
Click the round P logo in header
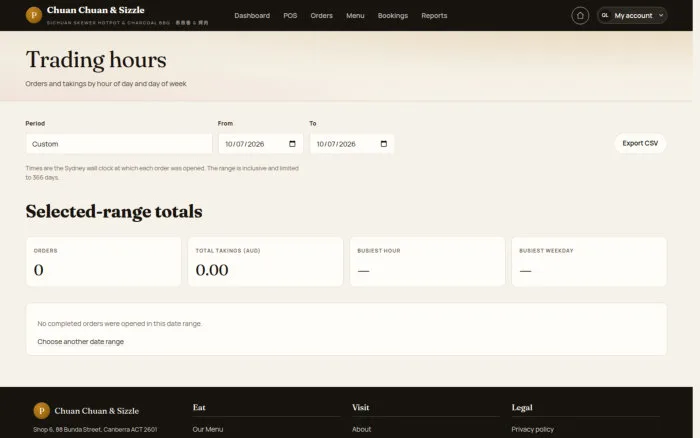[x=33, y=15]
